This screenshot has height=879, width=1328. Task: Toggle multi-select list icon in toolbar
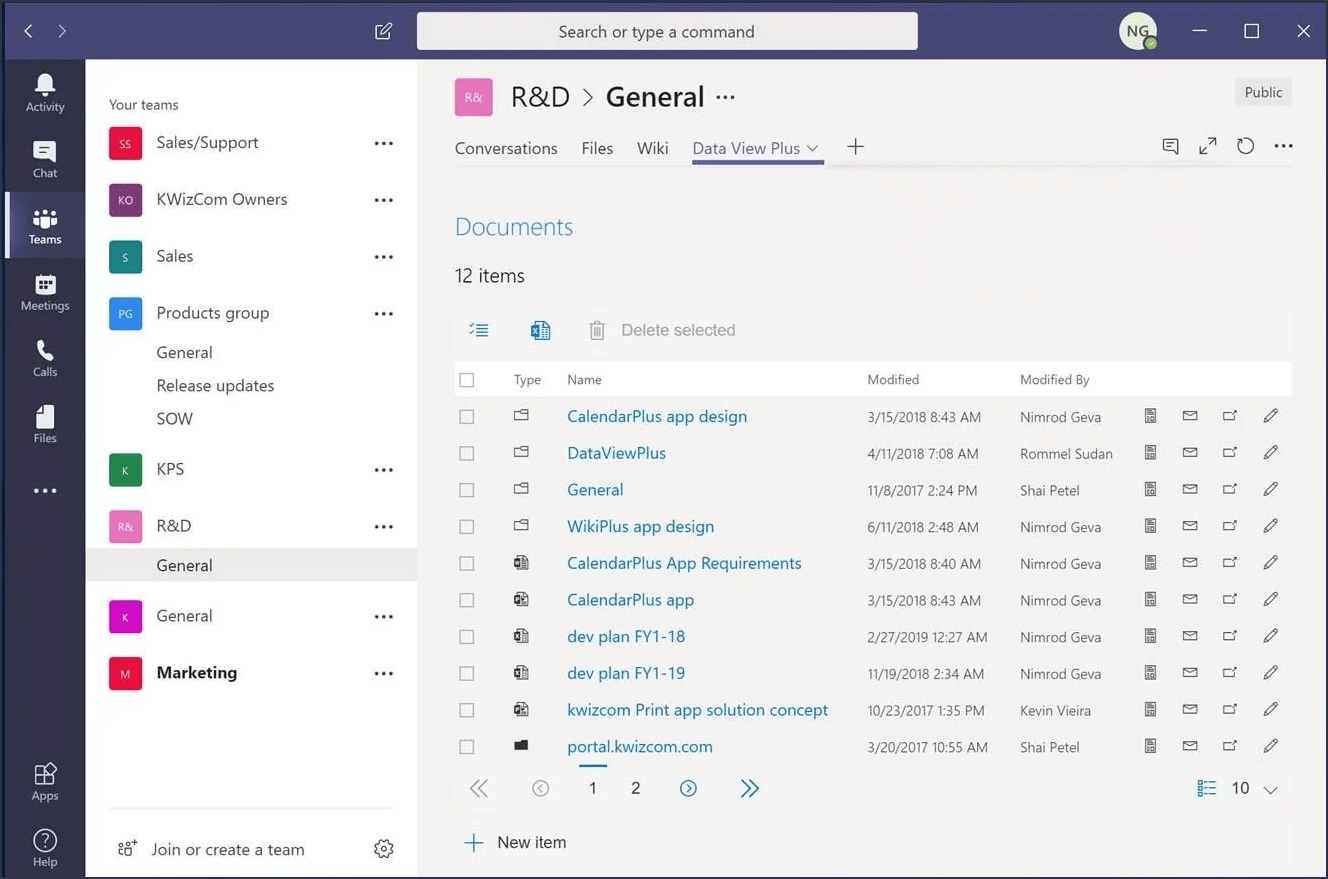[479, 330]
